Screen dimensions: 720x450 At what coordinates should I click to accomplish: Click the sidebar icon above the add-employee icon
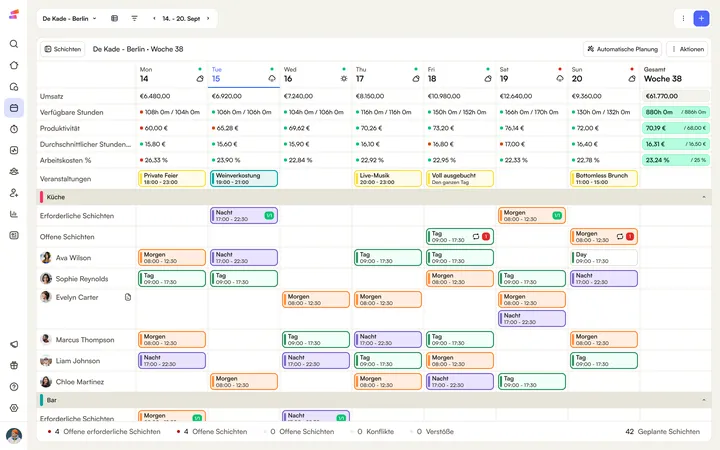click(14, 171)
